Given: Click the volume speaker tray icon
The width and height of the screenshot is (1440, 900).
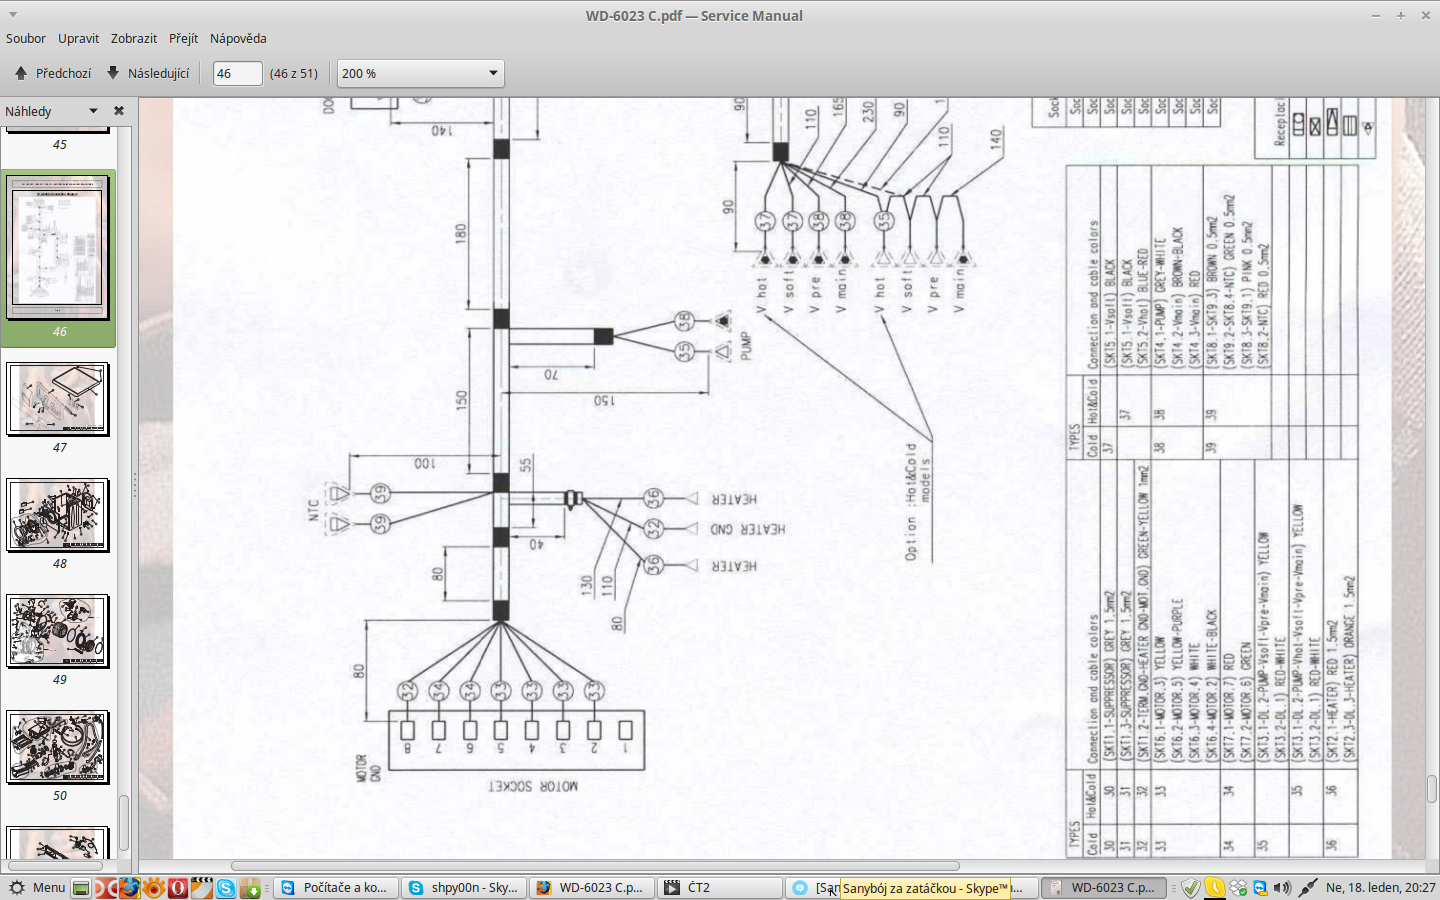Looking at the screenshot, I should (x=1283, y=888).
